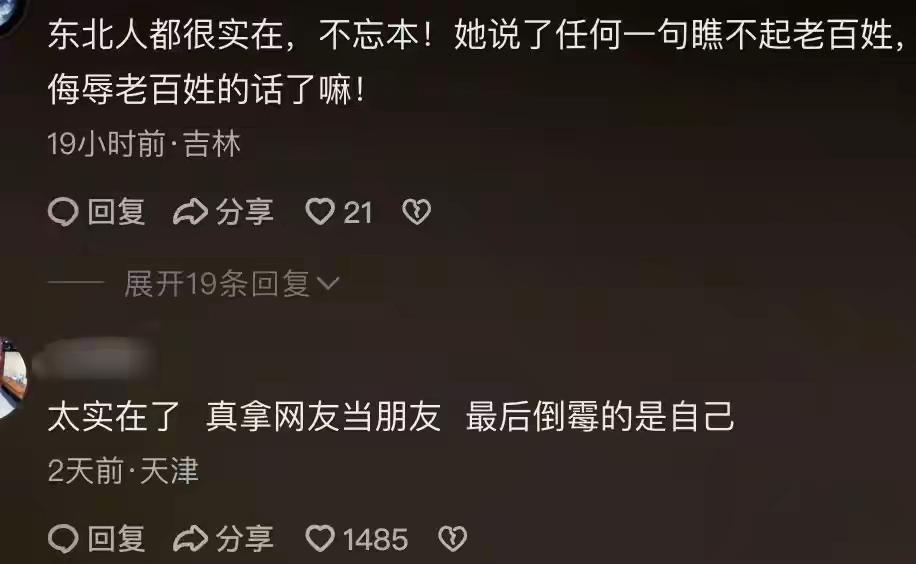Tap 回复 text under the Jilin comment
916x564 pixels.
click(116, 212)
